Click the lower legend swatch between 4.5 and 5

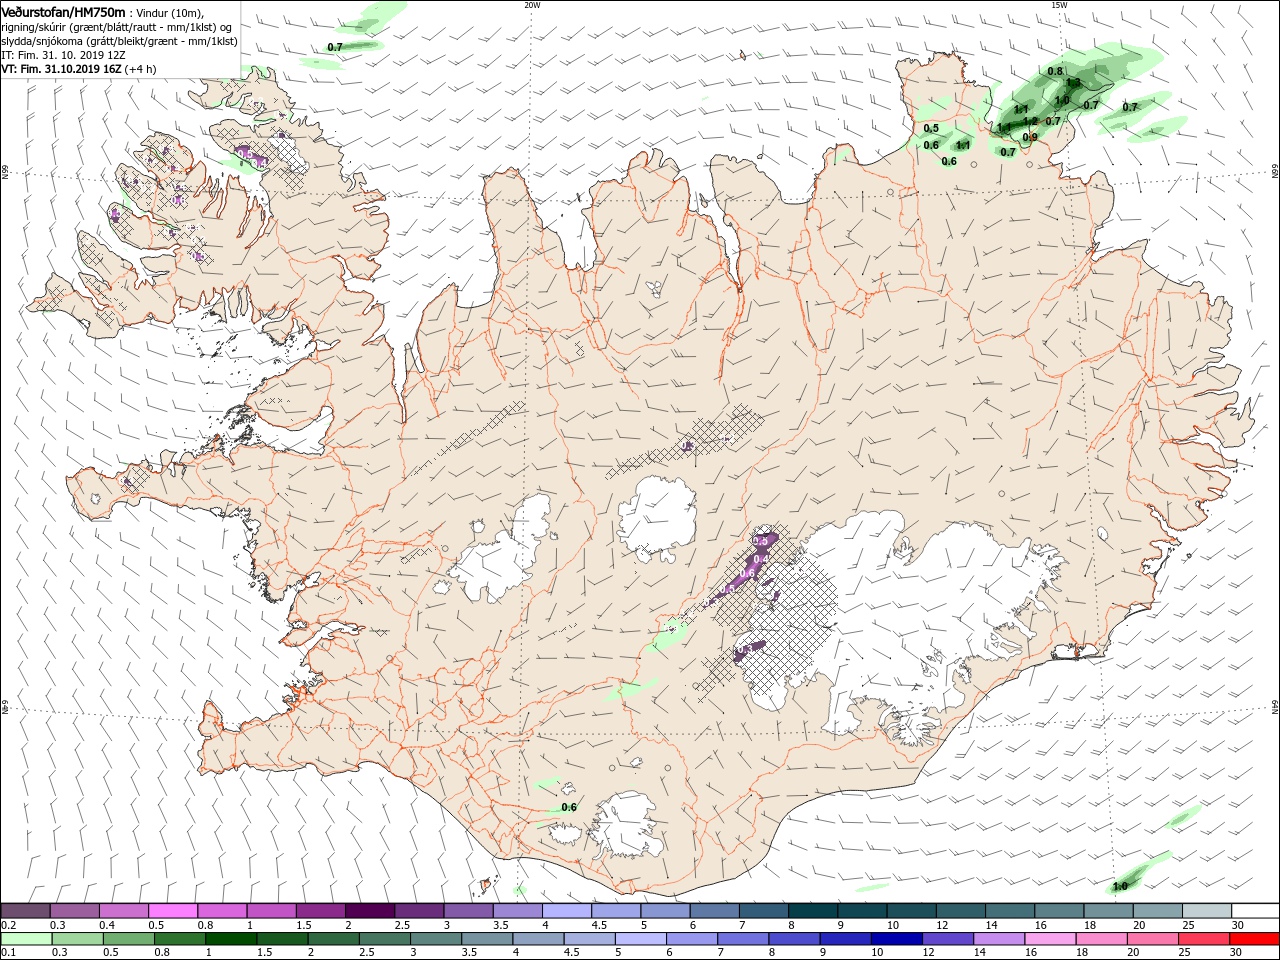[x=589, y=939]
